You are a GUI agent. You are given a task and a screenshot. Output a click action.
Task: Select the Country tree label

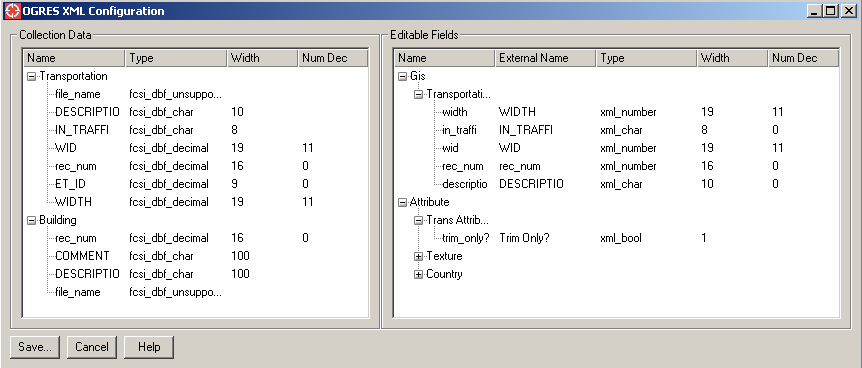tap(444, 274)
